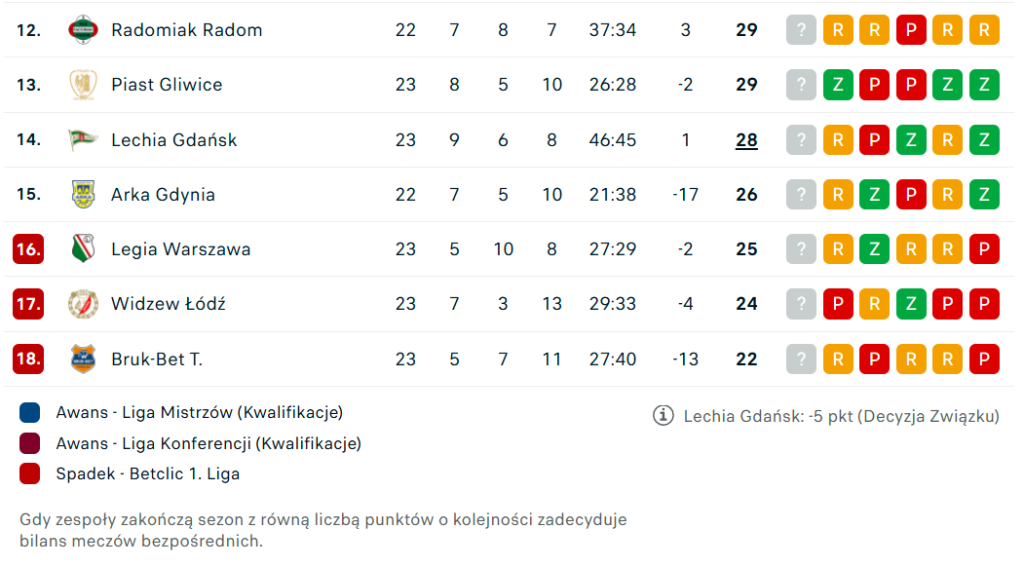Click the red Spadek legend swatch

[x=30, y=474]
